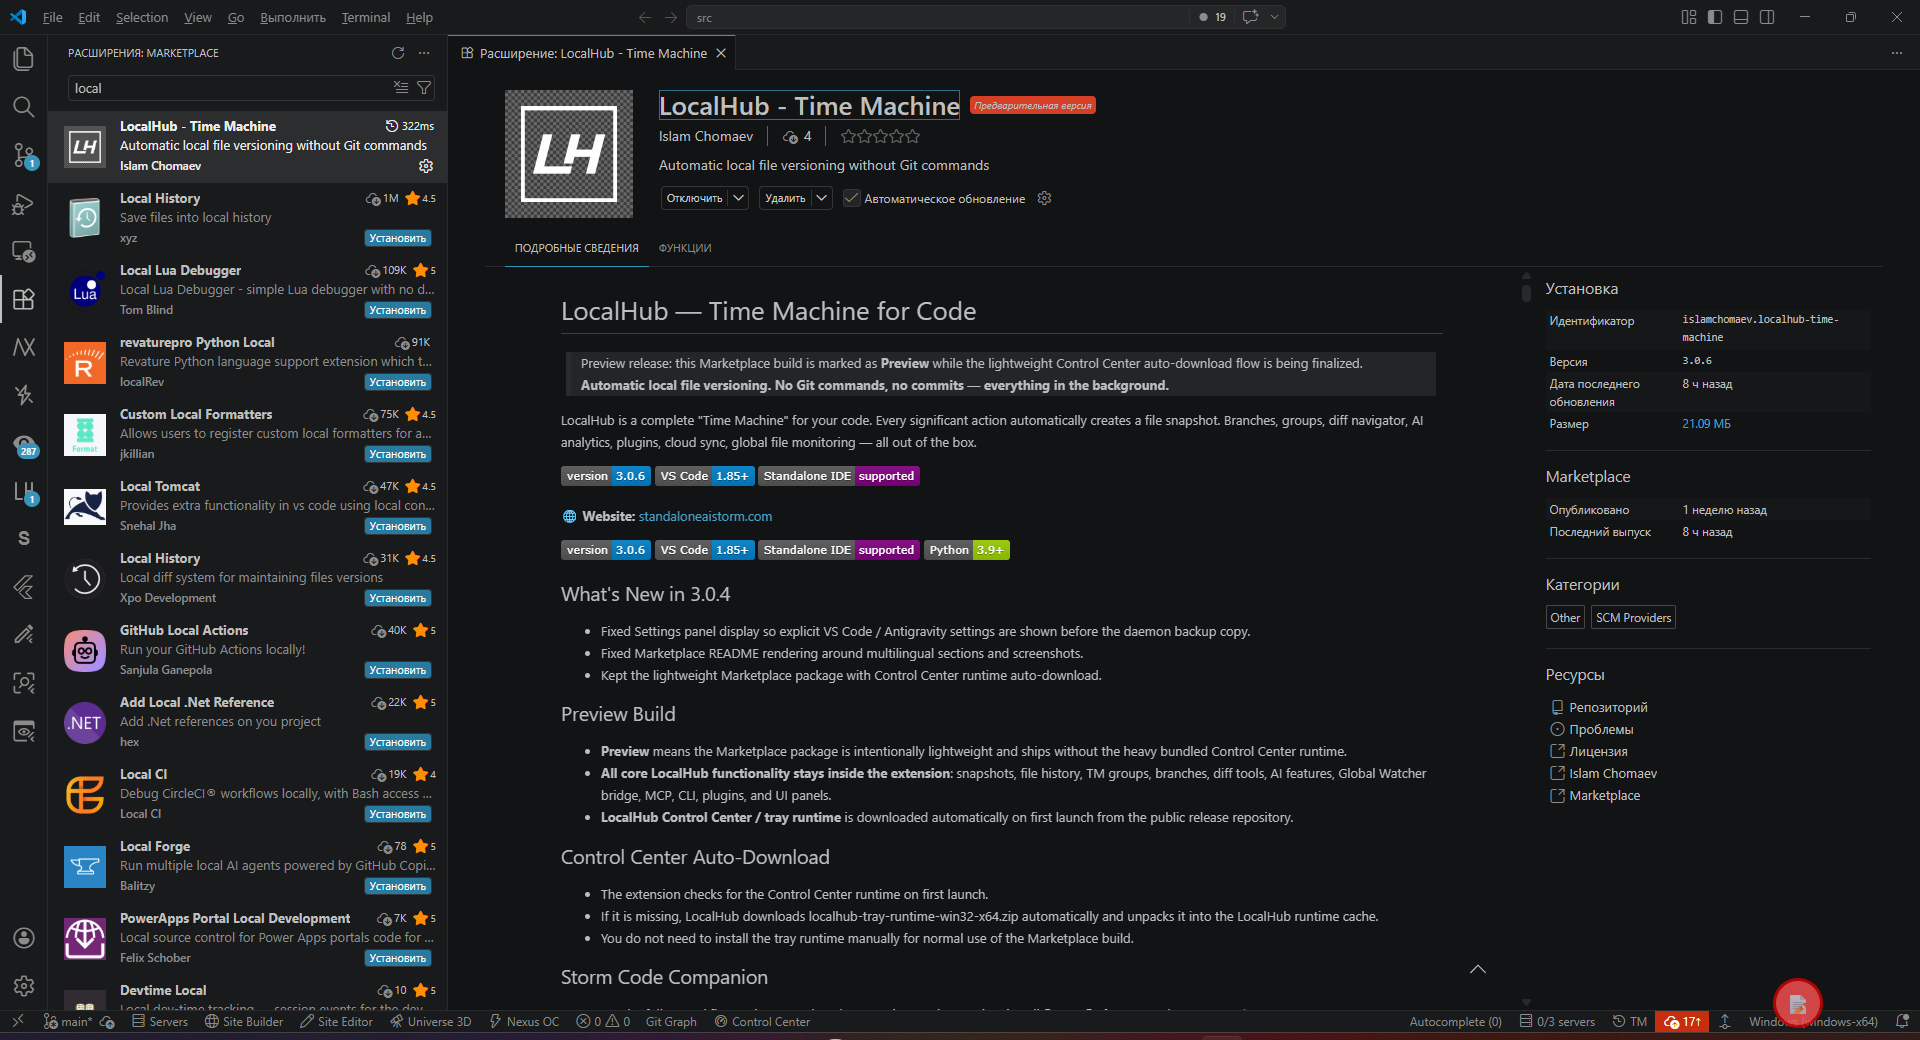Open notifications bell in status bar
The width and height of the screenshot is (1920, 1040).
coord(1902,1021)
